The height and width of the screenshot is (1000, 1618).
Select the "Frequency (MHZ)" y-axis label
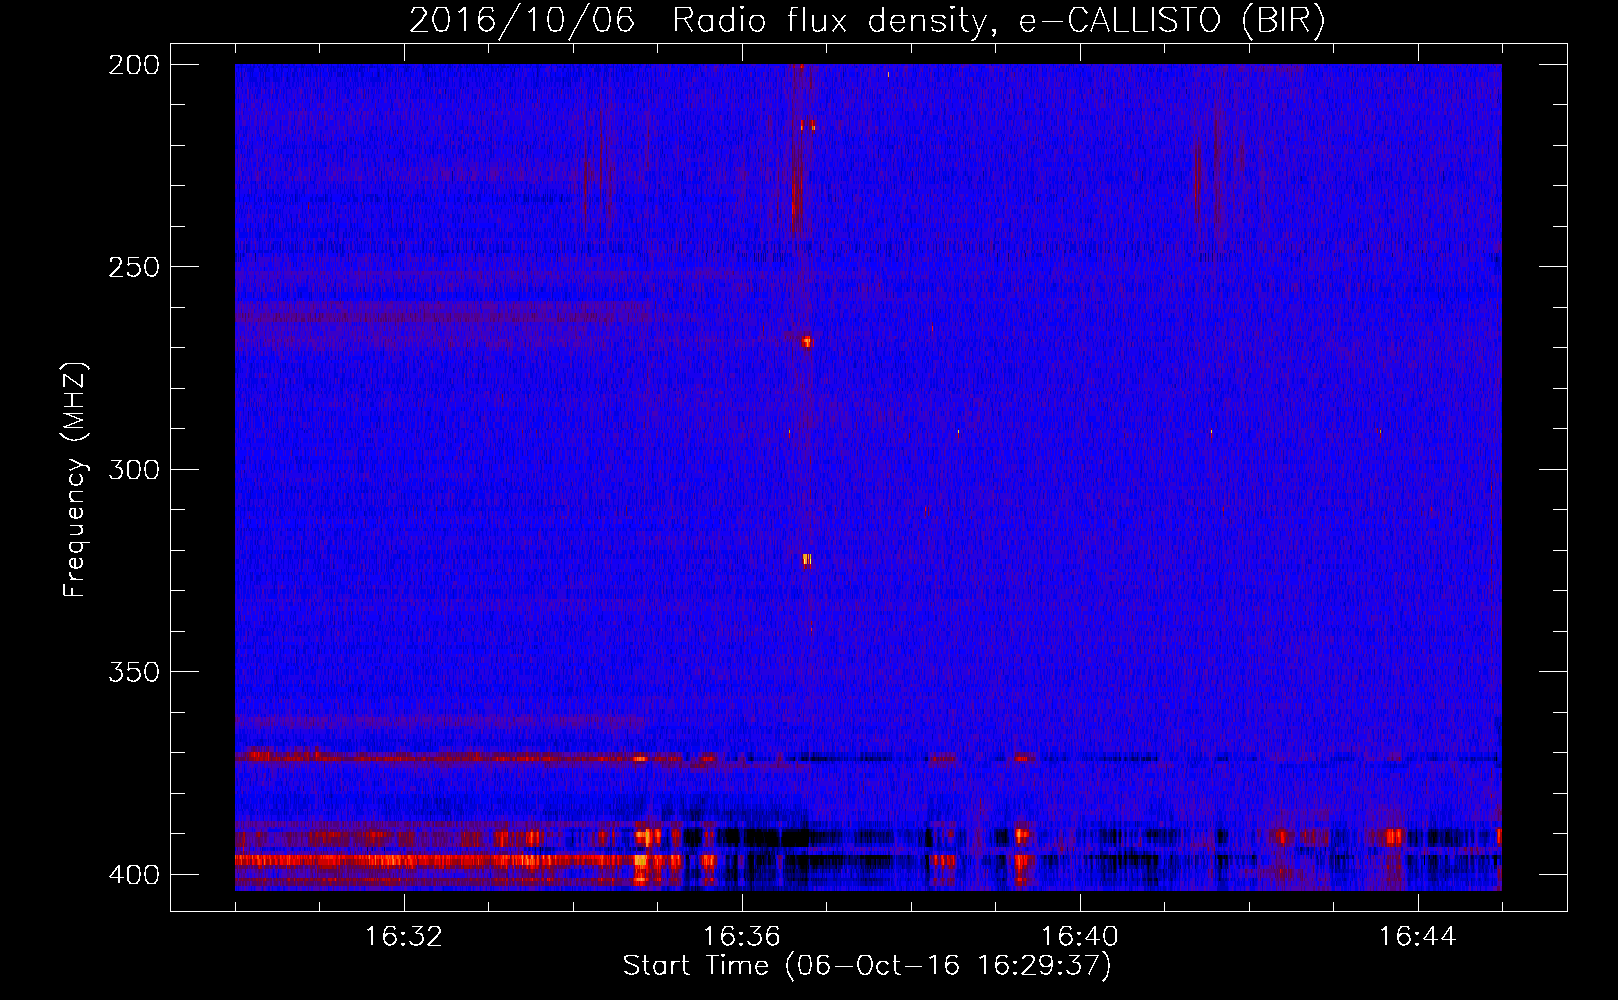pos(75,479)
